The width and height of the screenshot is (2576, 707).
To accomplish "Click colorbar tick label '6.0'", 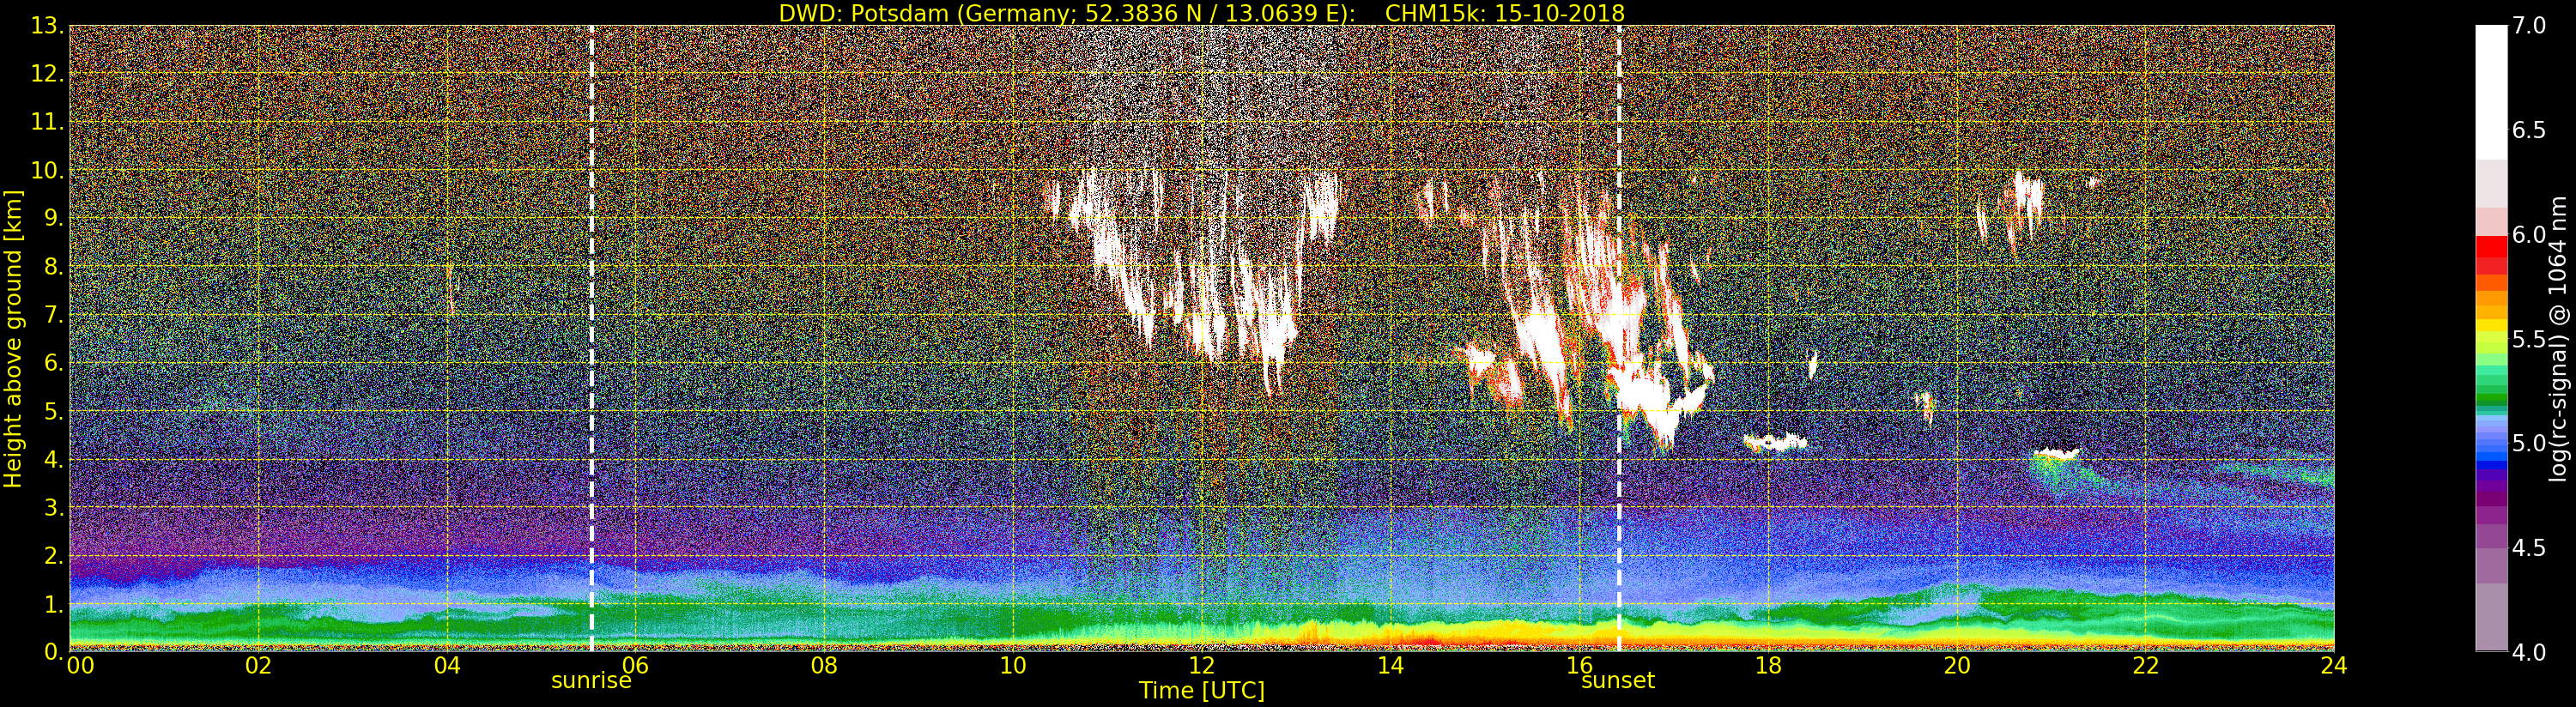I will coord(2529,235).
